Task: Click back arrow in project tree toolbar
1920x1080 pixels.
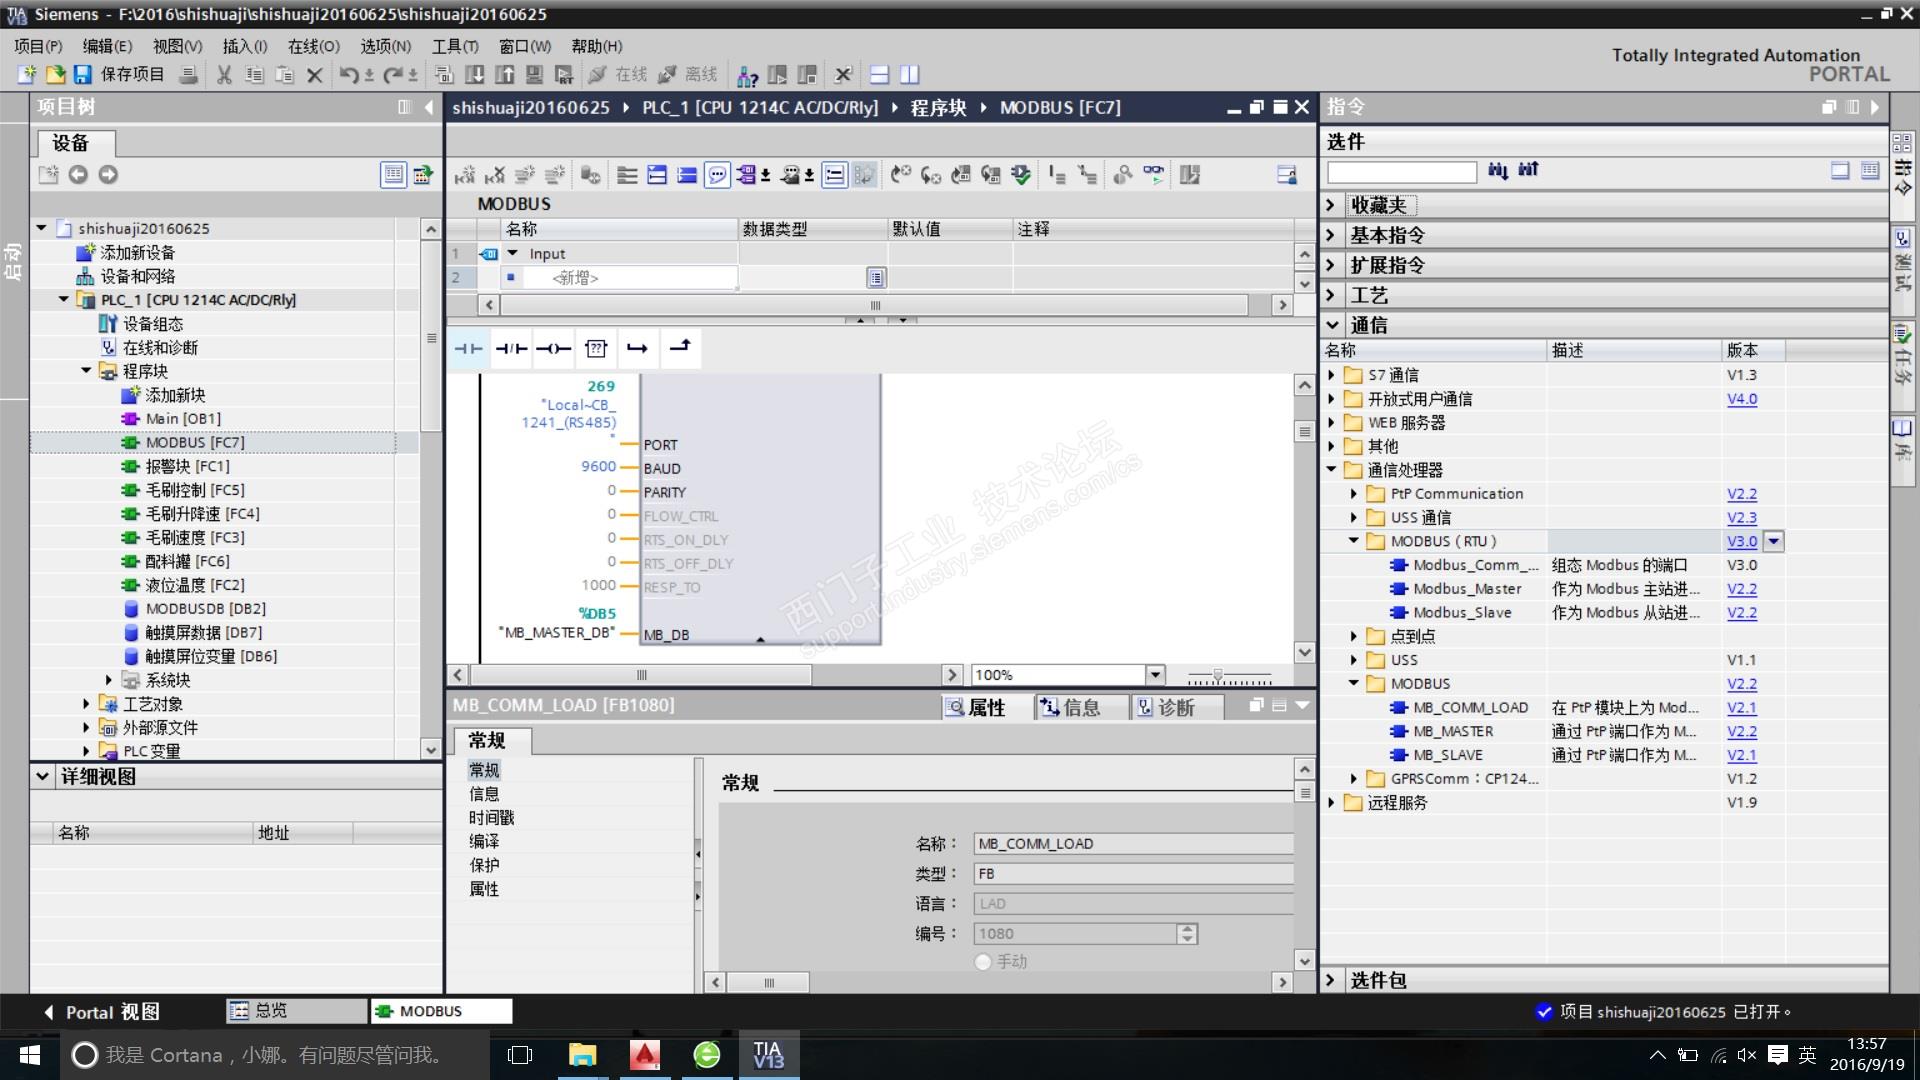Action: click(x=78, y=175)
